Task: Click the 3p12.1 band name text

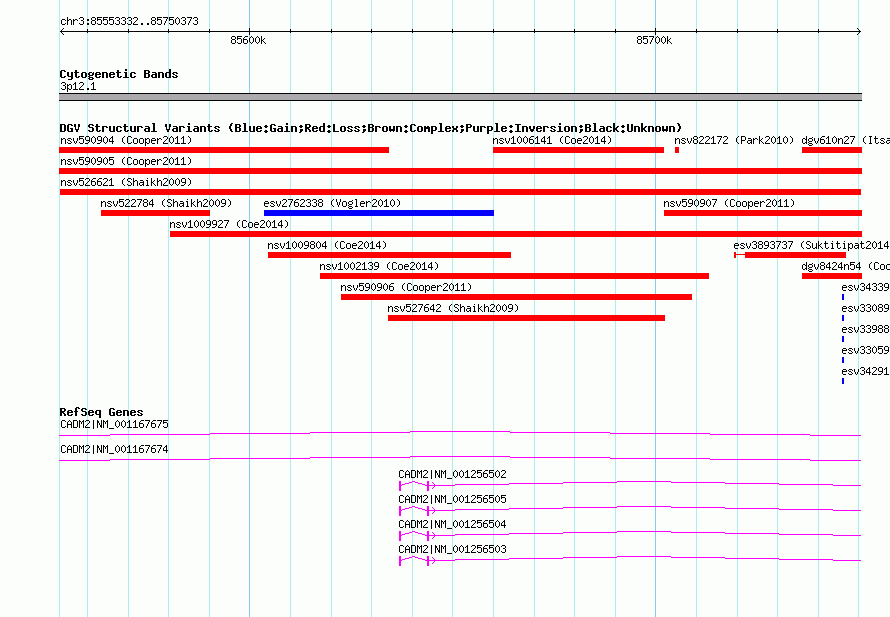Action: (x=78, y=86)
